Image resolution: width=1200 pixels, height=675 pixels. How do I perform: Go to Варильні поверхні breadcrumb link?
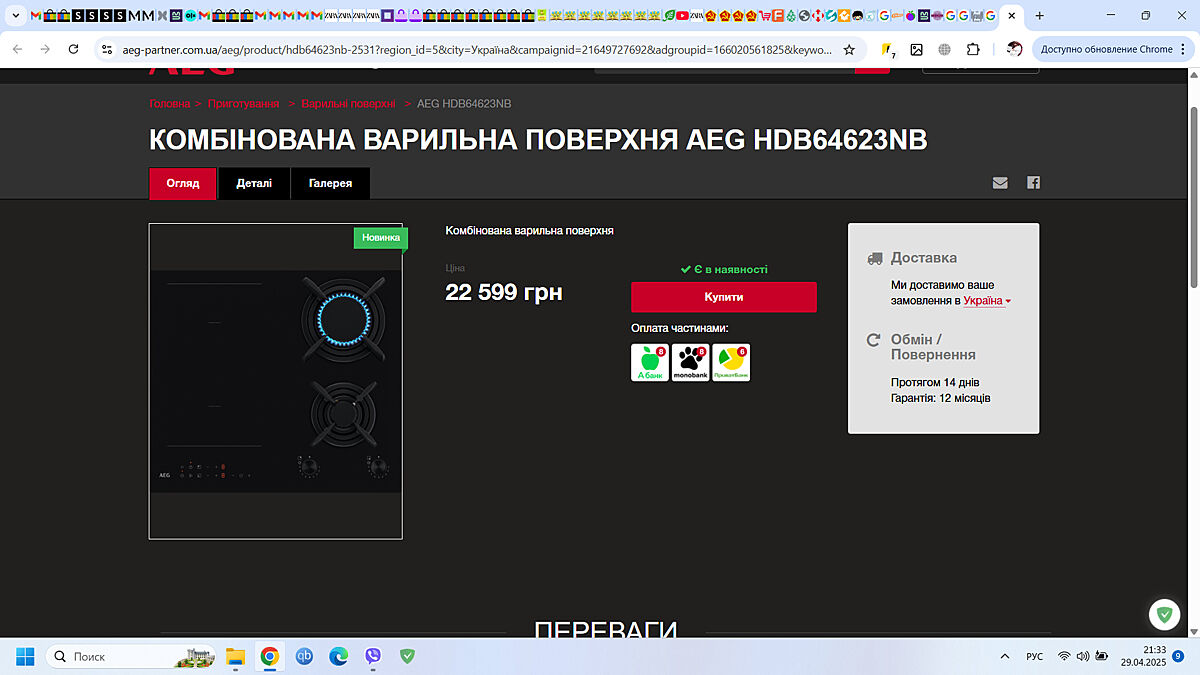coord(348,104)
